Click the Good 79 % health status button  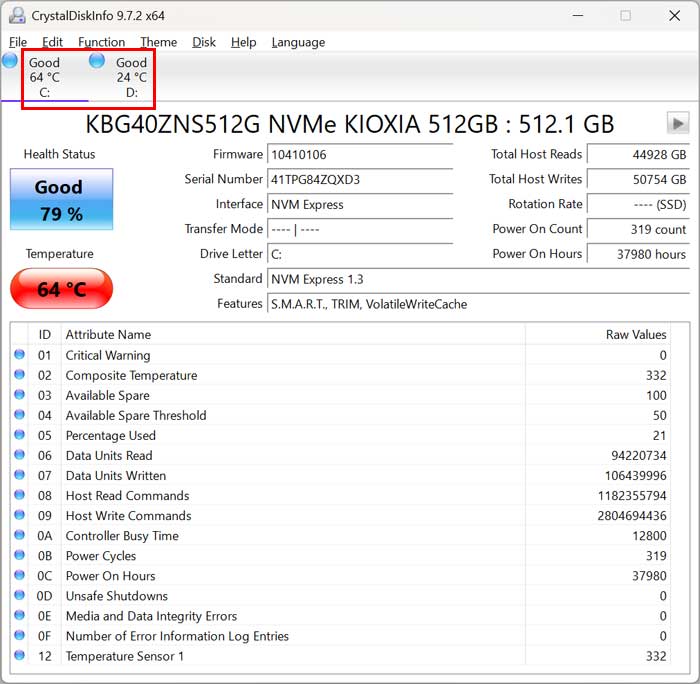click(x=61, y=200)
